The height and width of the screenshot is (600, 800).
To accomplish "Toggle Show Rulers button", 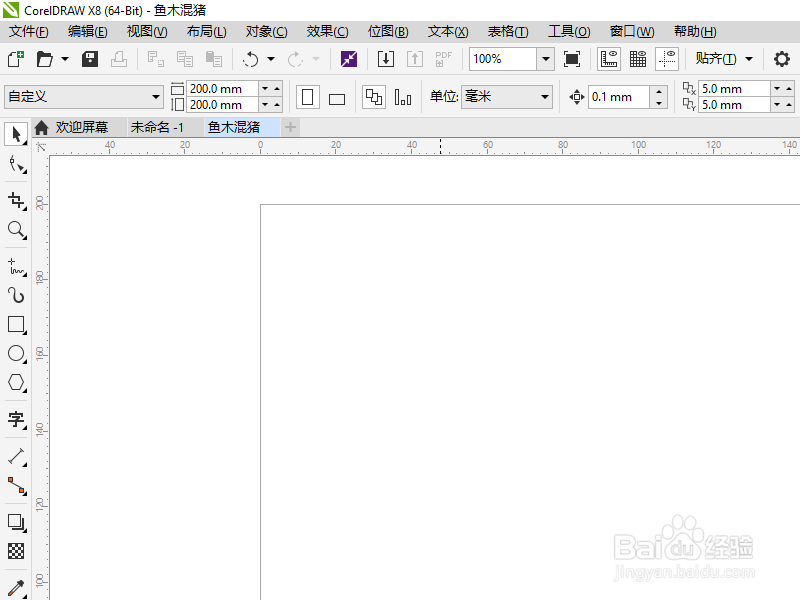I will [609, 59].
